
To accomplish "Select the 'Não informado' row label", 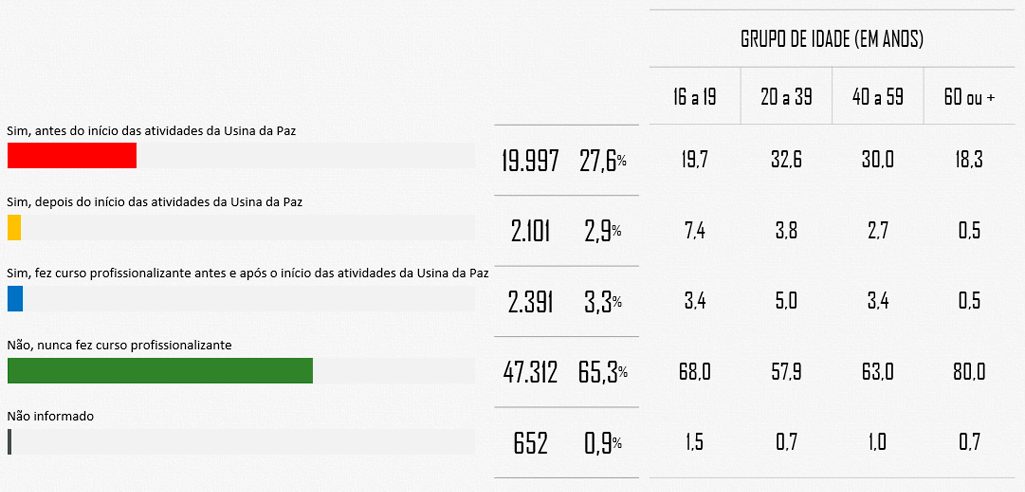I will [50, 416].
